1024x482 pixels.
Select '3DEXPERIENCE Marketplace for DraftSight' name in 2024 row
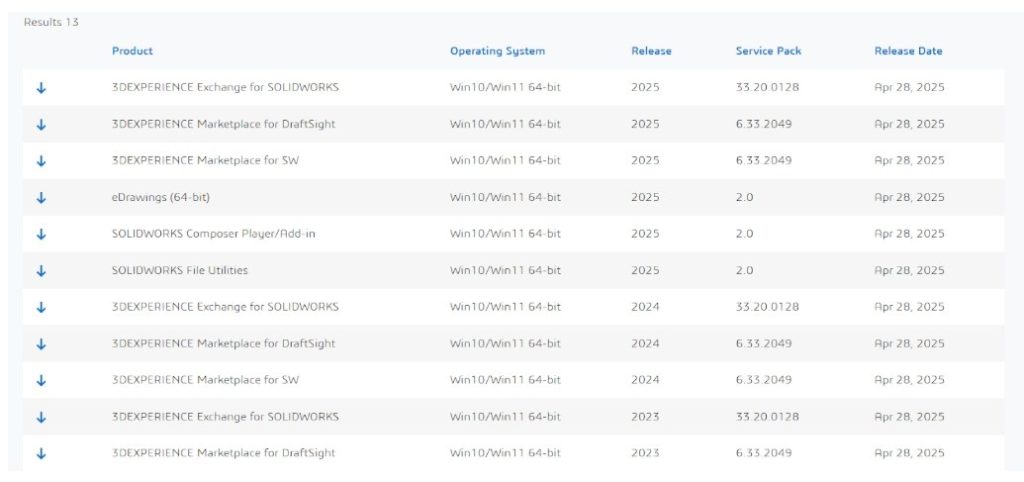click(223, 343)
